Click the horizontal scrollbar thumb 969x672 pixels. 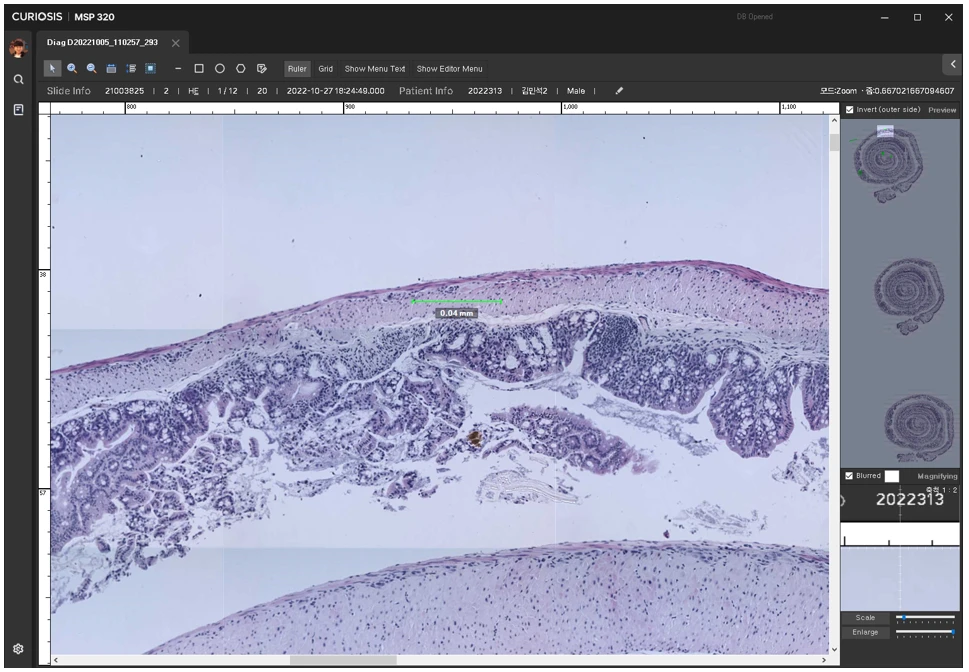(x=343, y=660)
